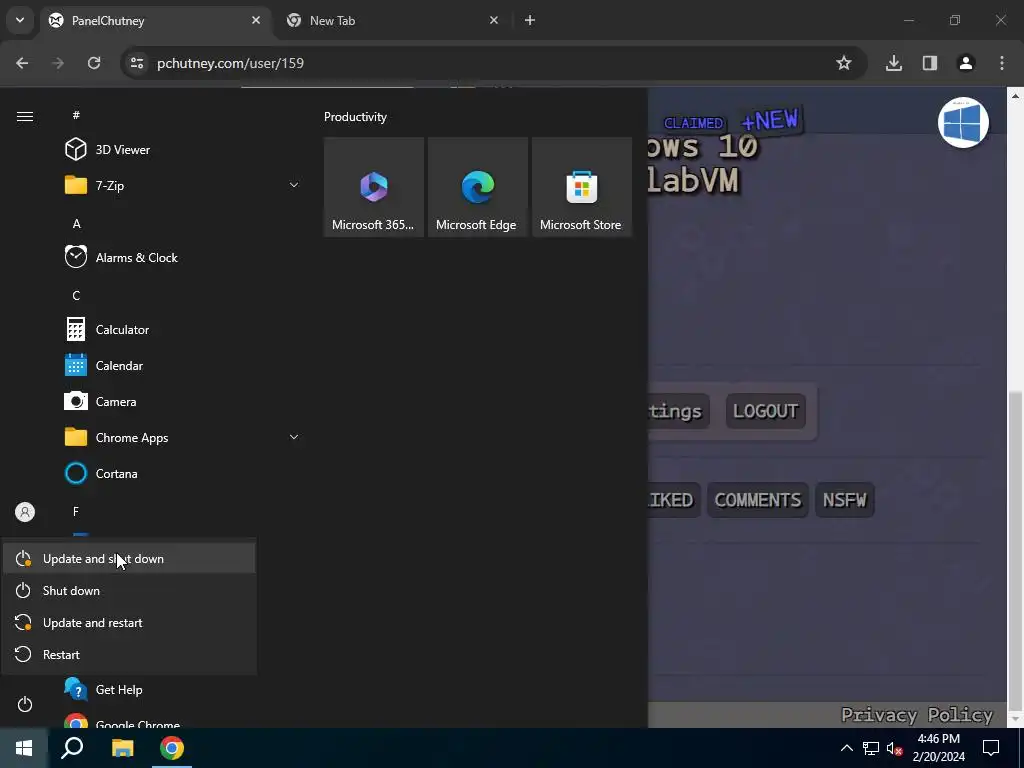Show hidden system tray icons
This screenshot has height=768, width=1024.
(x=846, y=748)
